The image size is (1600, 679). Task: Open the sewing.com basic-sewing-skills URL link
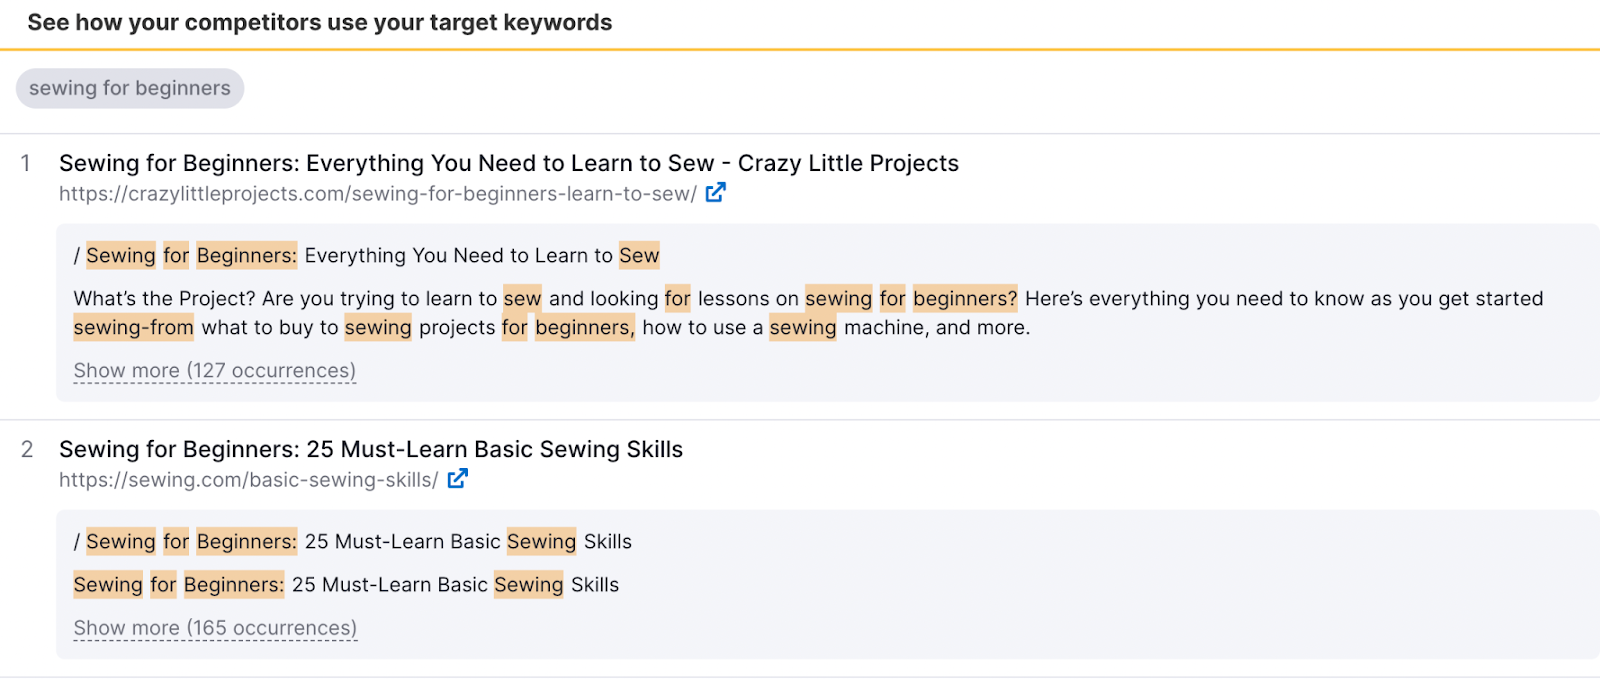pos(248,480)
